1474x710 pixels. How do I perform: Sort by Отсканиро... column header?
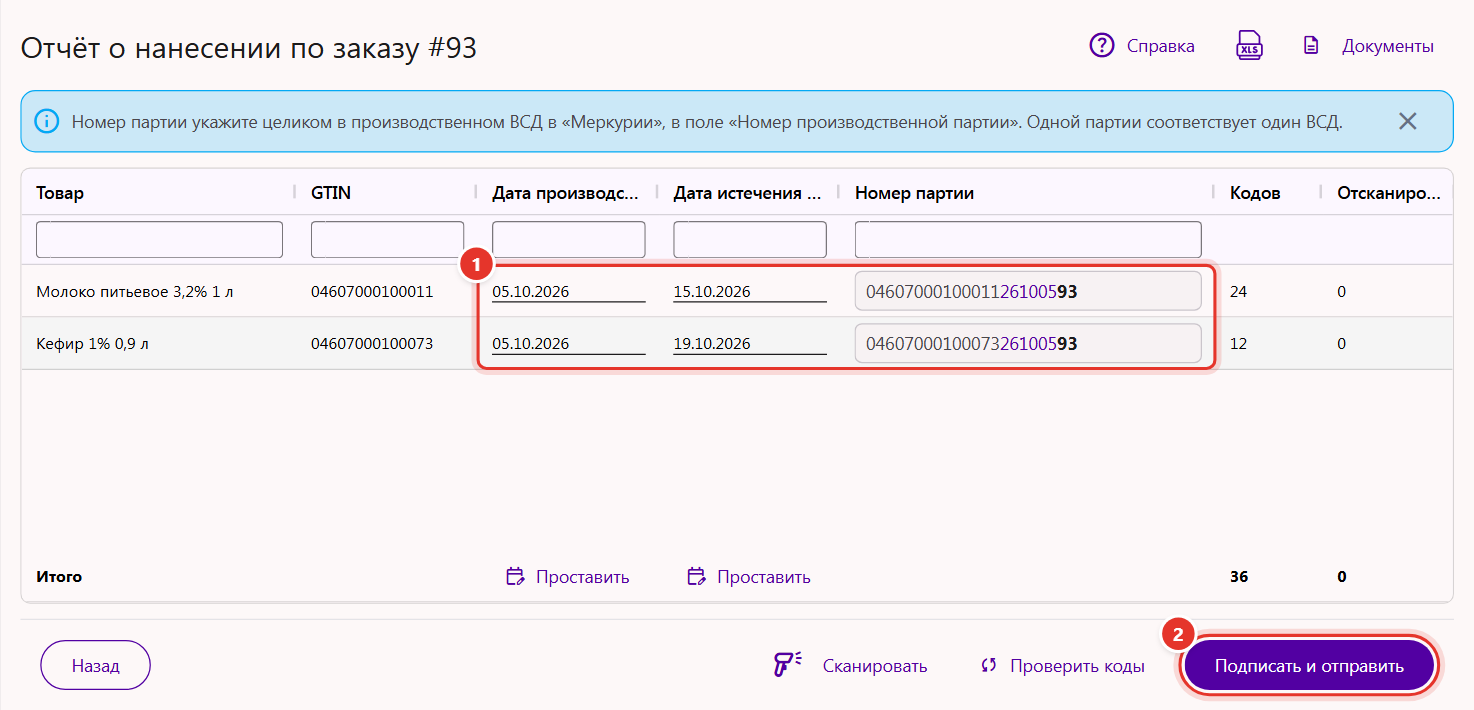point(1389,193)
